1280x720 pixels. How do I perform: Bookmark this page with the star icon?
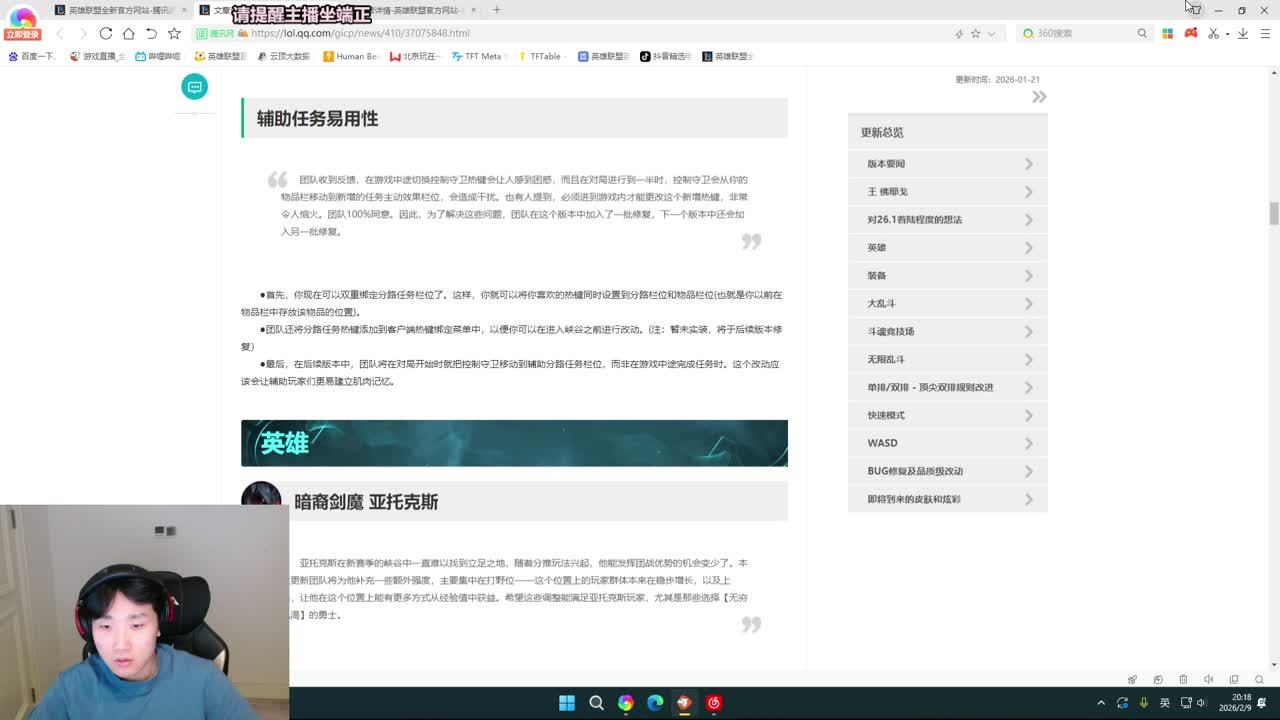174,33
